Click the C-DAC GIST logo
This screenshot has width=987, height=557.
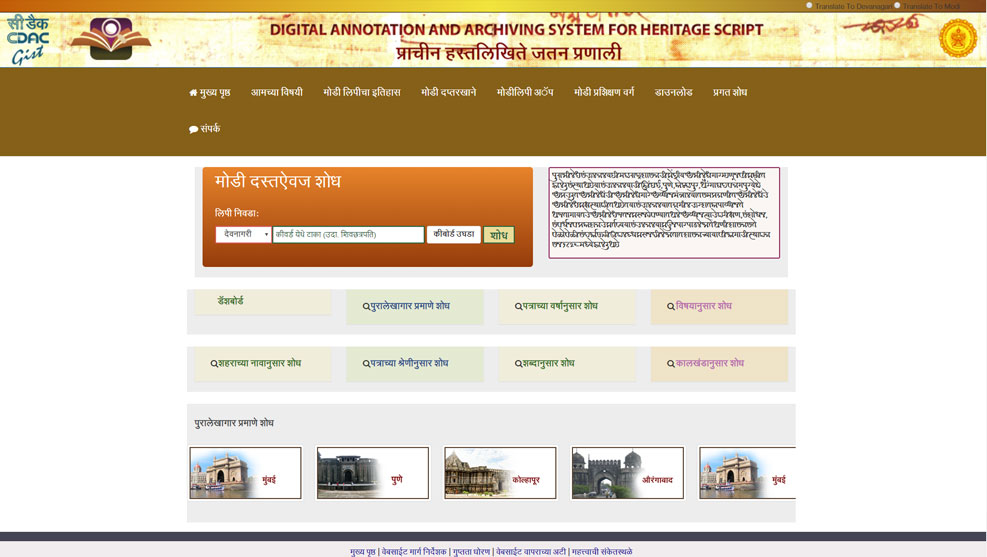[28, 40]
